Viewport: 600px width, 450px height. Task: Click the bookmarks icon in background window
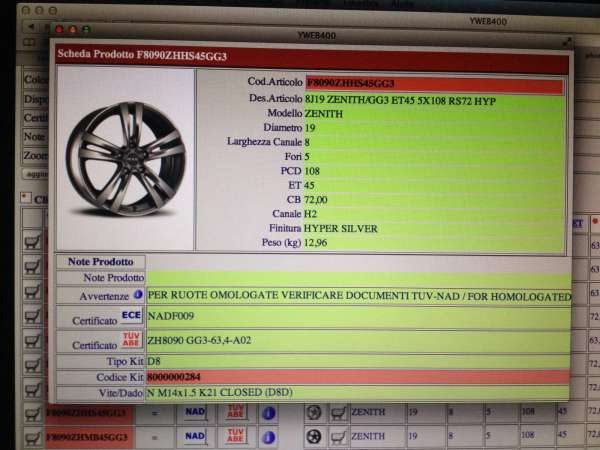(x=29, y=42)
